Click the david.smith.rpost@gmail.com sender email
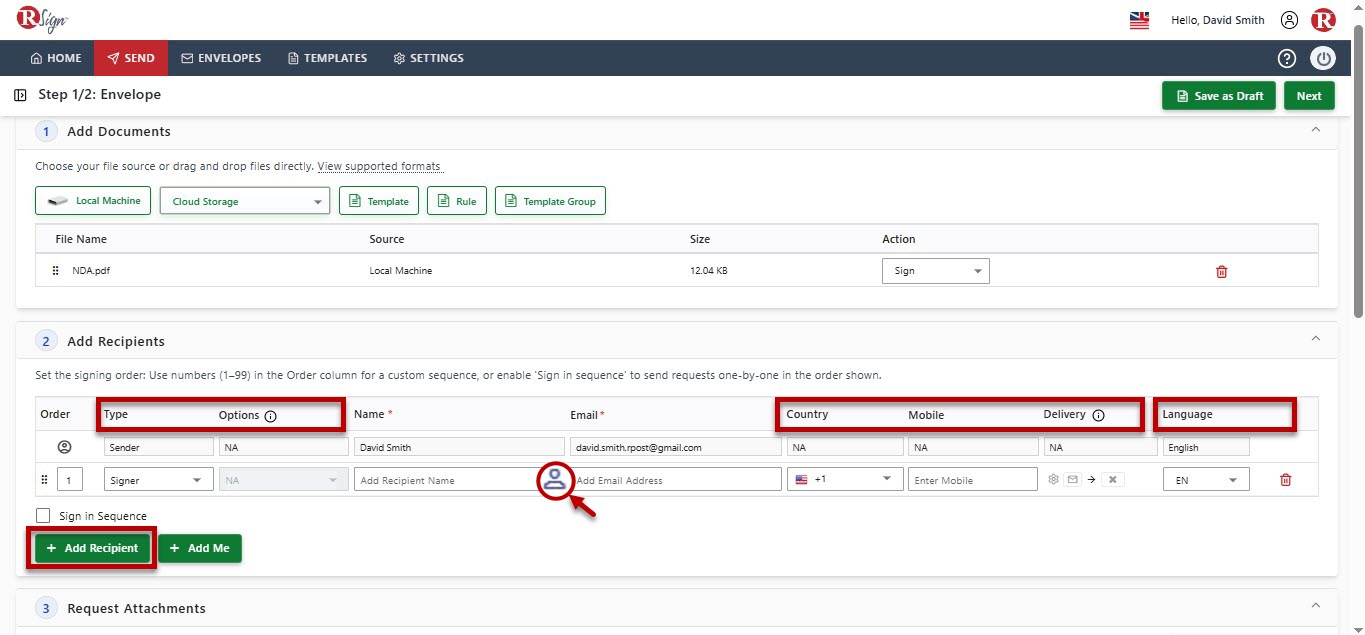 coord(675,447)
